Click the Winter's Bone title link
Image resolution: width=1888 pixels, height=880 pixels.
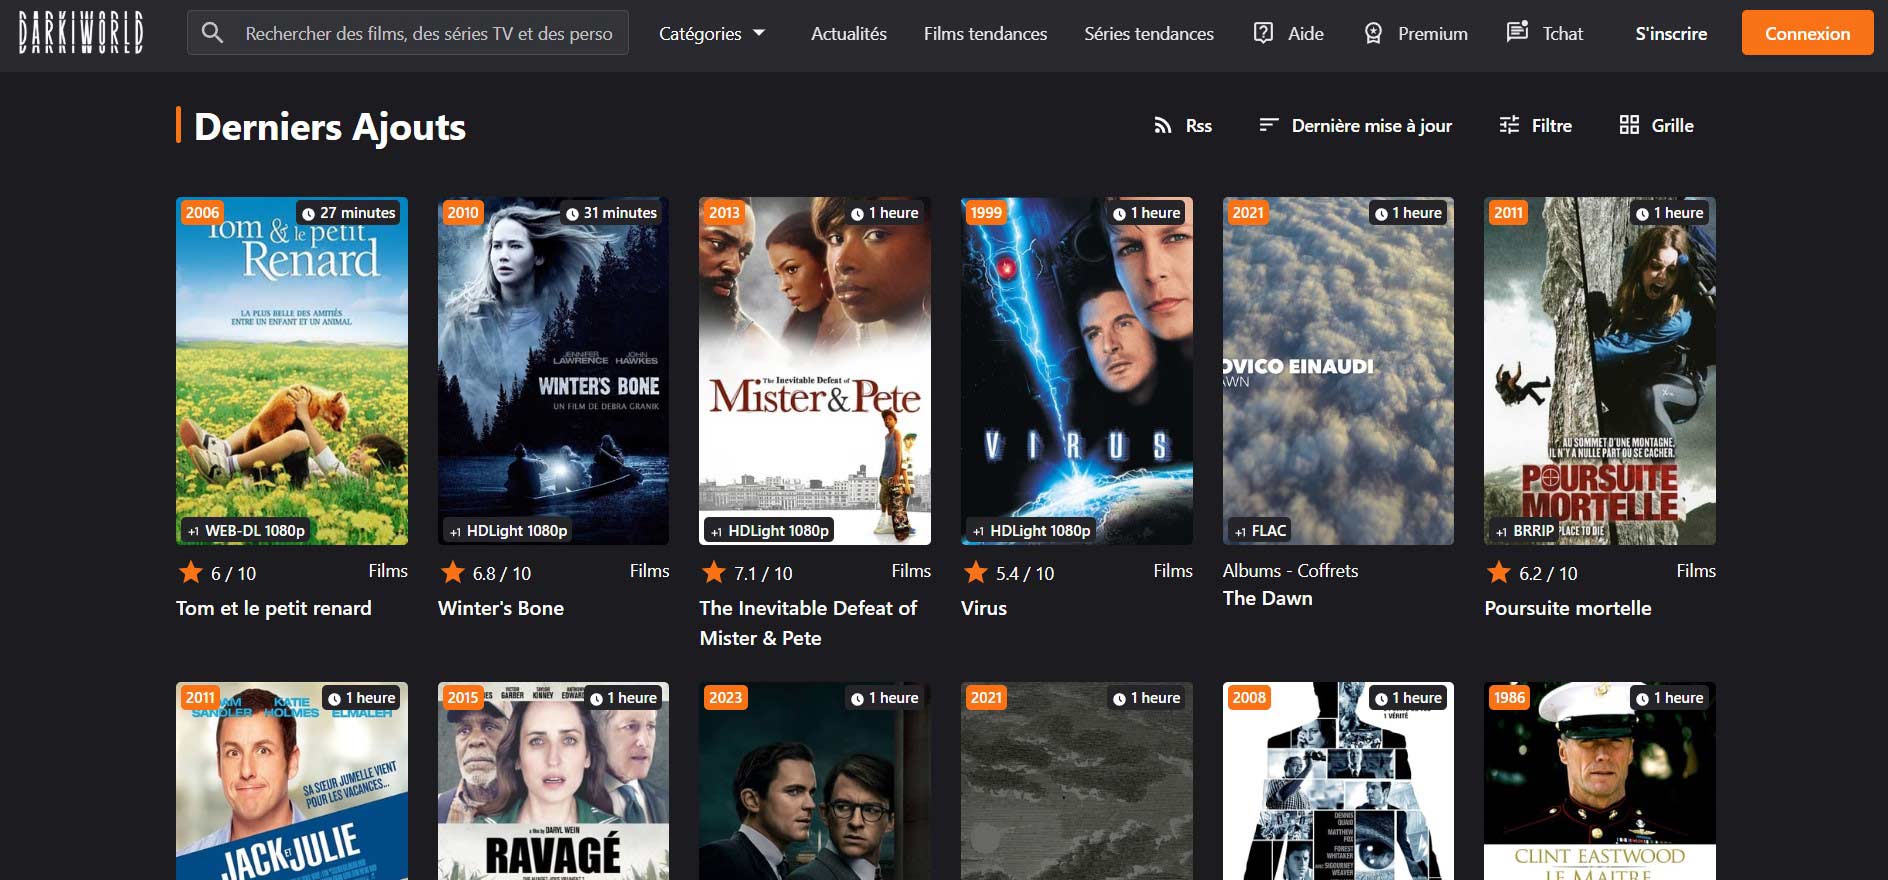click(x=501, y=608)
